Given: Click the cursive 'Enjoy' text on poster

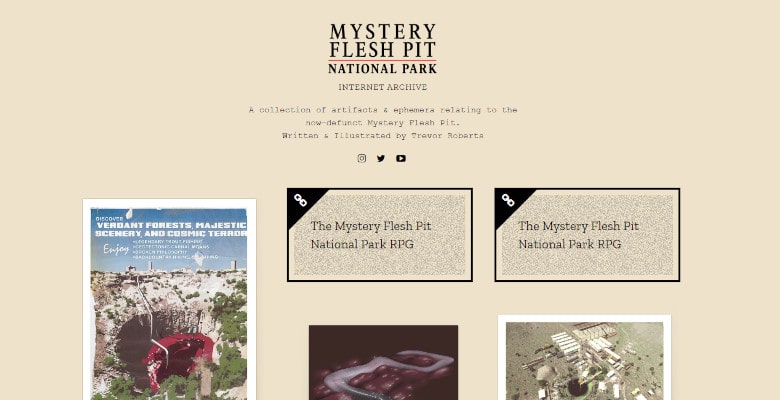Looking at the screenshot, I should tap(116, 249).
